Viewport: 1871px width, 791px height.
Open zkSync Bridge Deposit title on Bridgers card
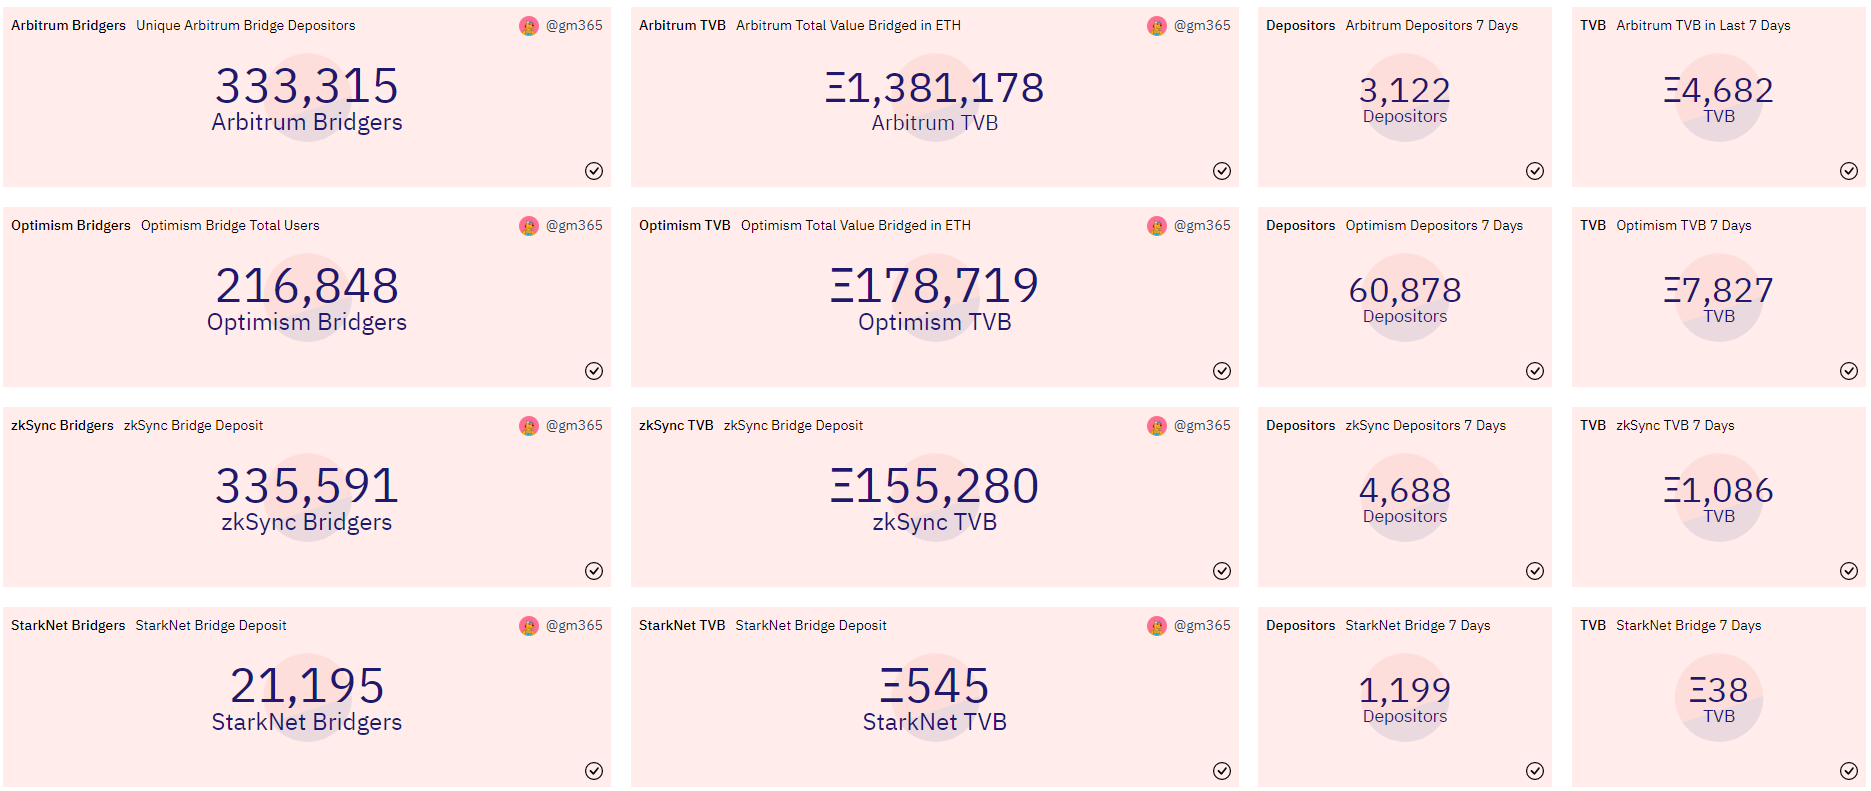[193, 426]
